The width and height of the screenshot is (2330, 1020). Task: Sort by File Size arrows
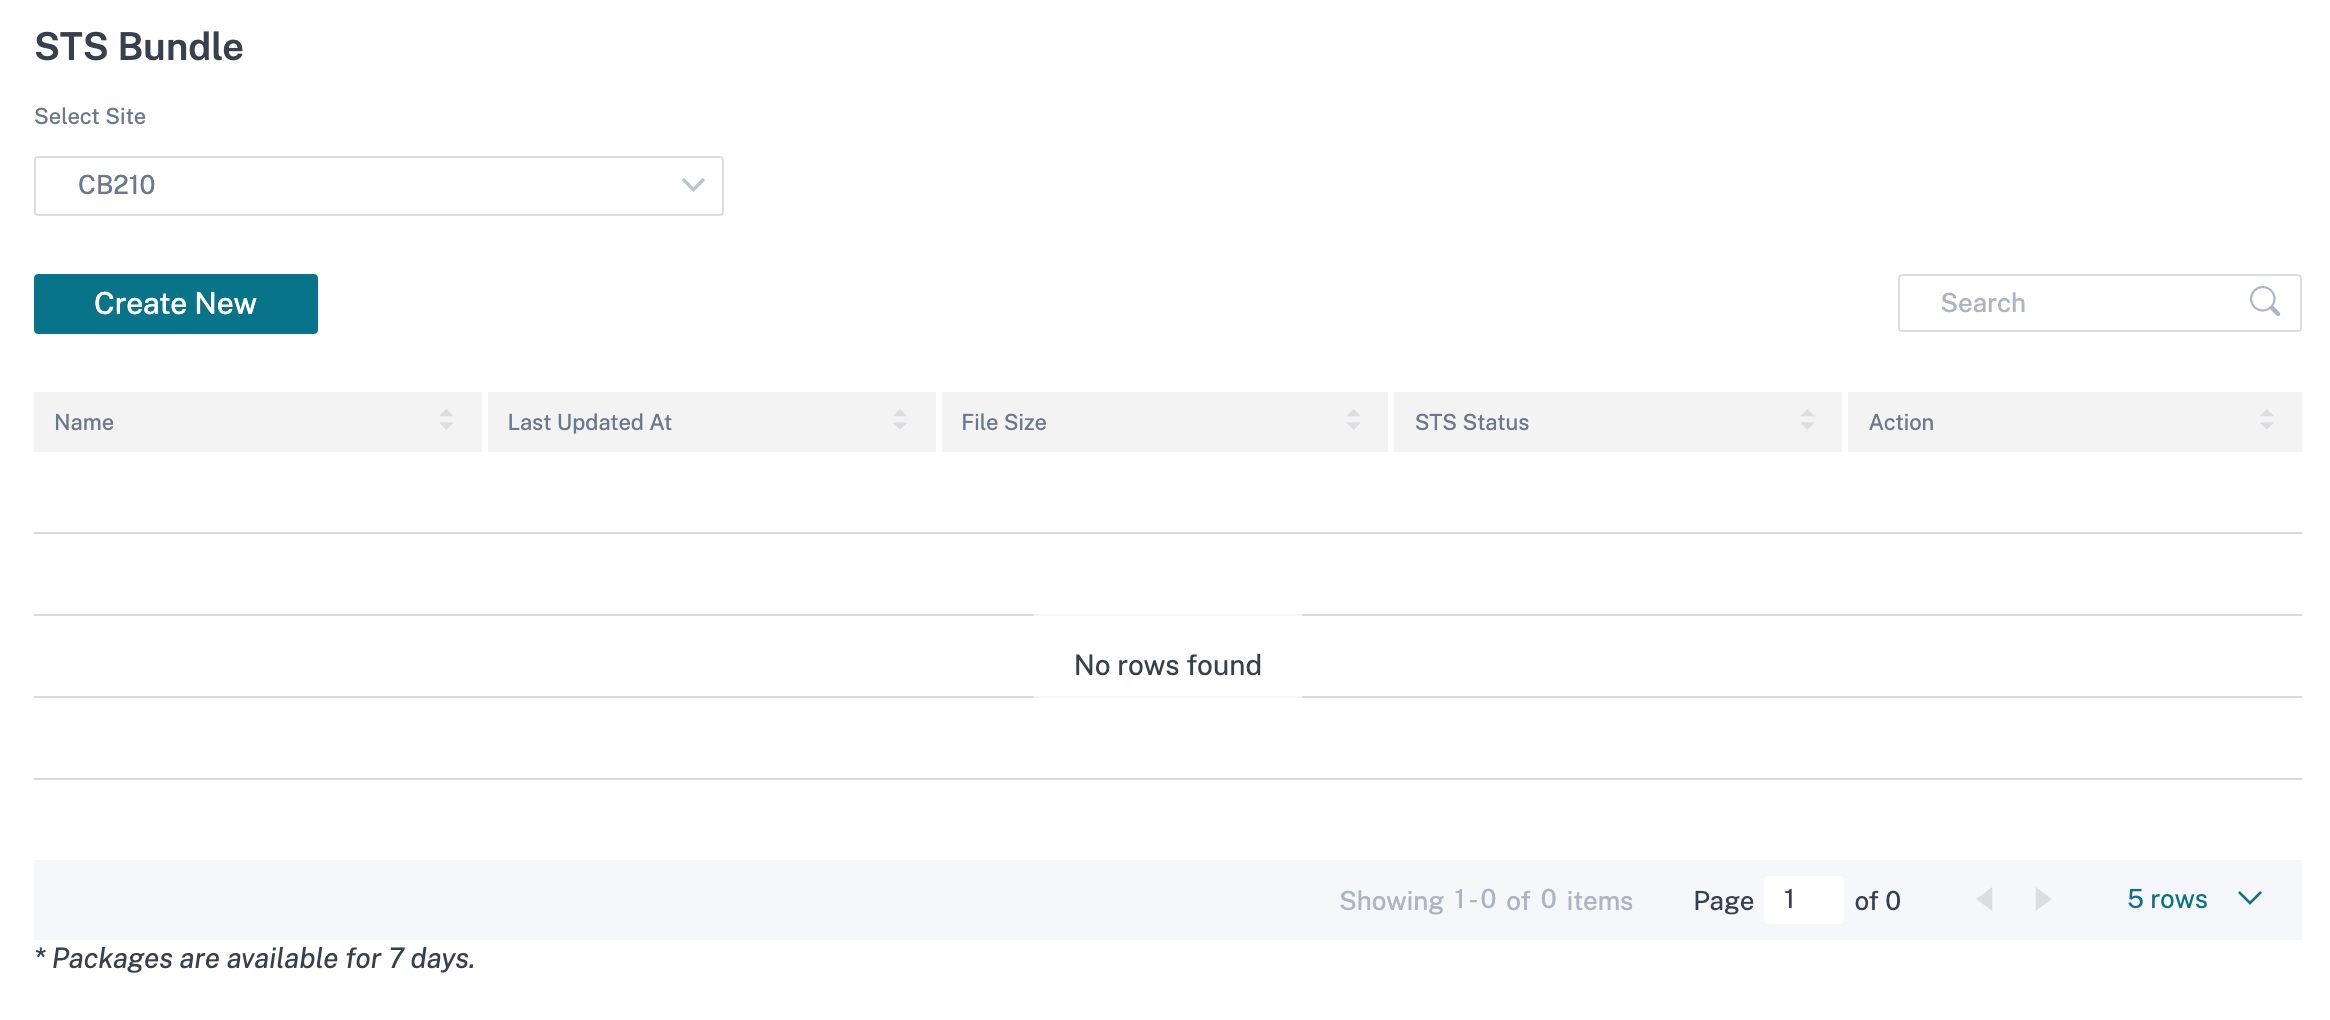(1353, 421)
